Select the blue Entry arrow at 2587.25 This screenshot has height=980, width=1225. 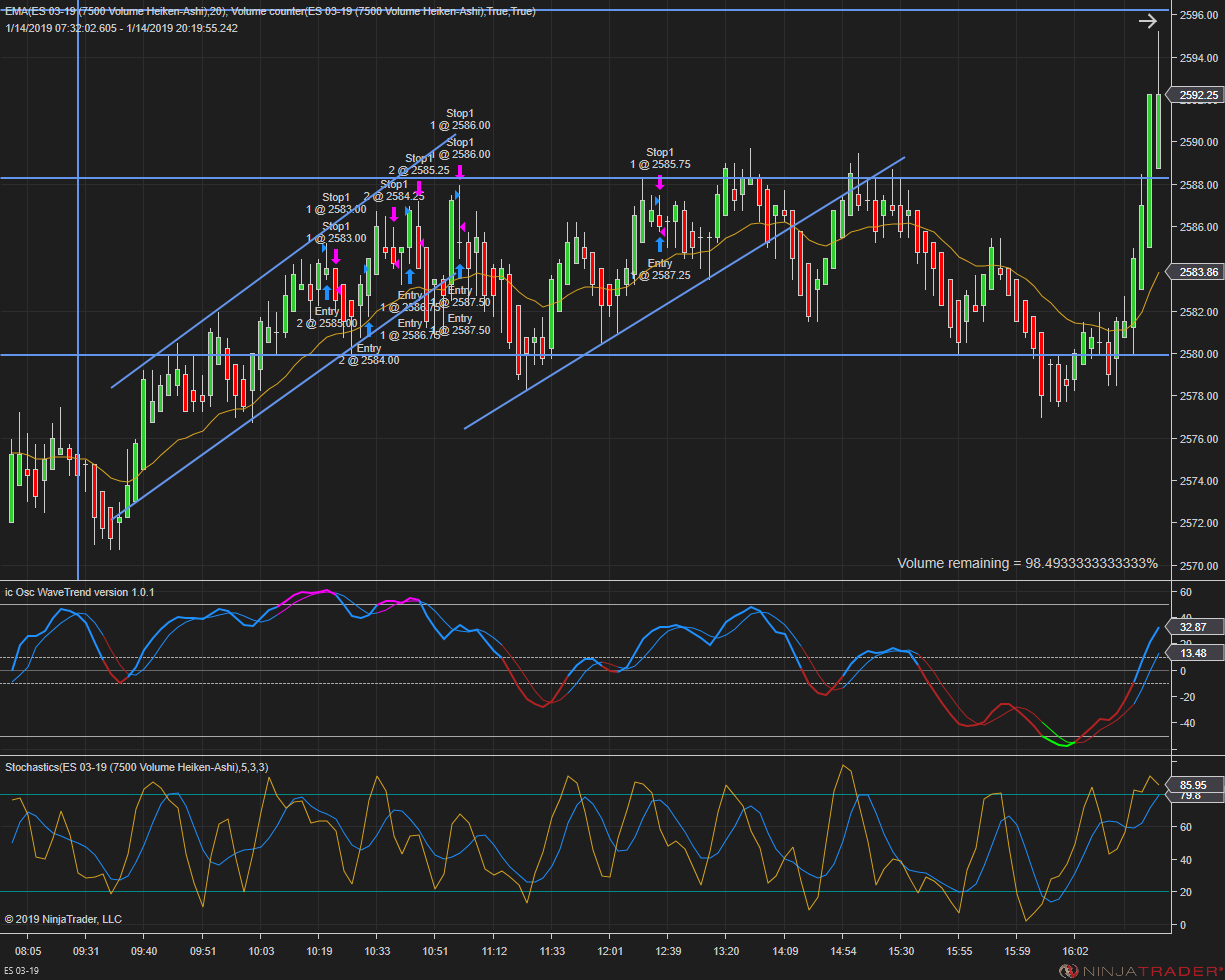[660, 243]
